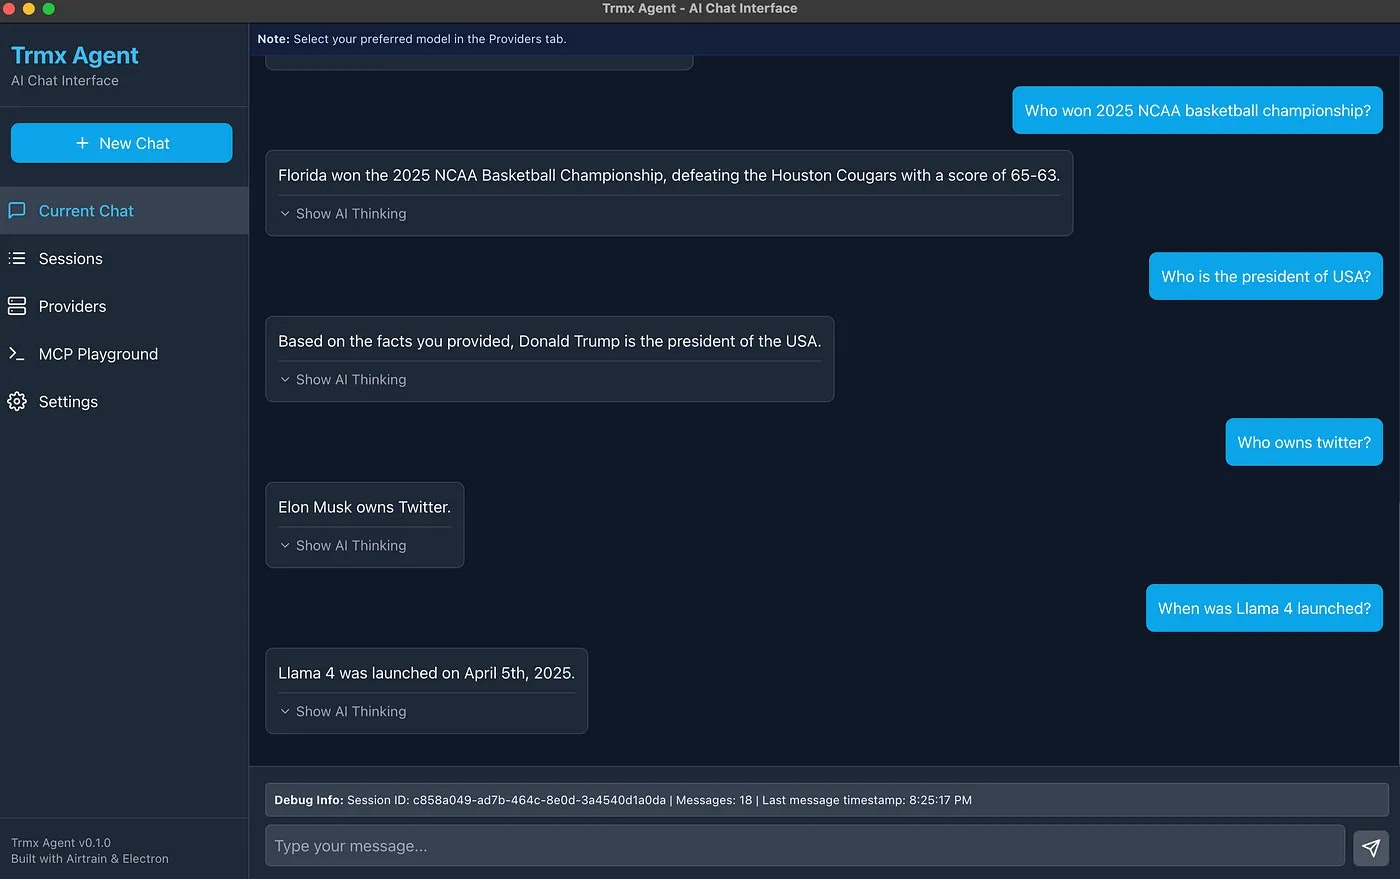Close the window with the red button
Screen dimensions: 1400x879
pos(9,9)
